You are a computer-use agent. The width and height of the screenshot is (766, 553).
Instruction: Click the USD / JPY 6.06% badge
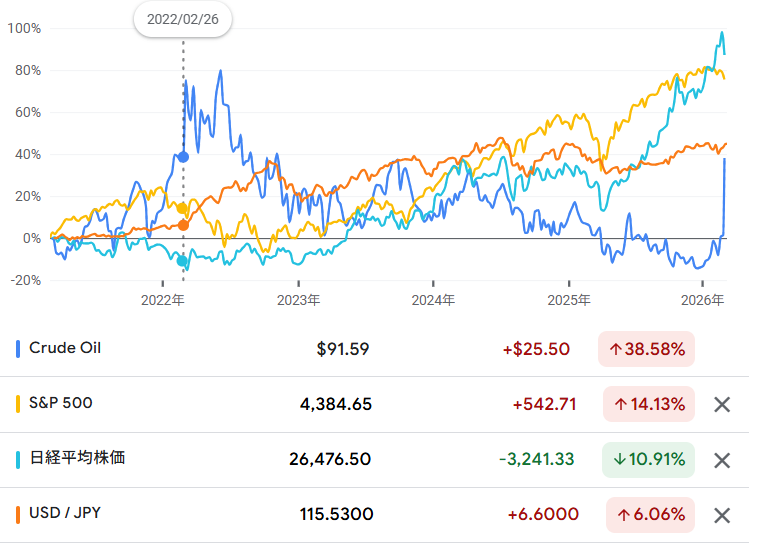647,515
